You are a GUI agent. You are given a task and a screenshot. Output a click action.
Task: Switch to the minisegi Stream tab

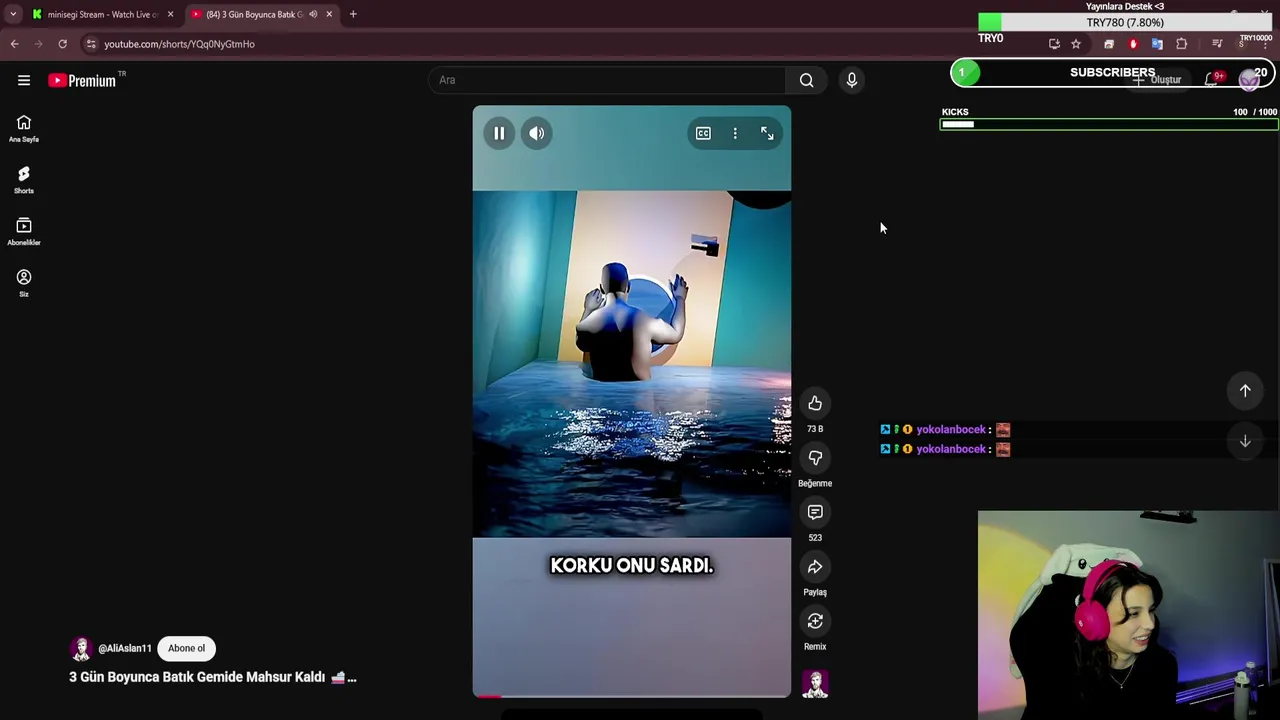(x=102, y=14)
